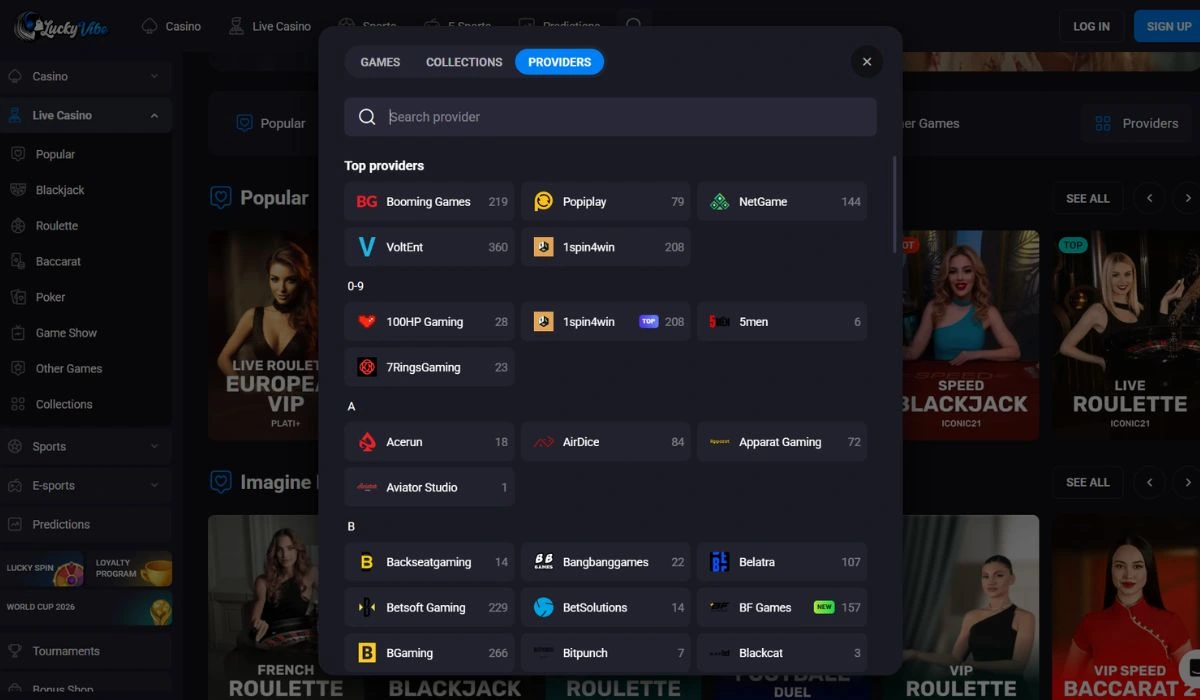Screen dimensions: 1200x700
Task: Open Blackcat provider
Action: [782, 653]
